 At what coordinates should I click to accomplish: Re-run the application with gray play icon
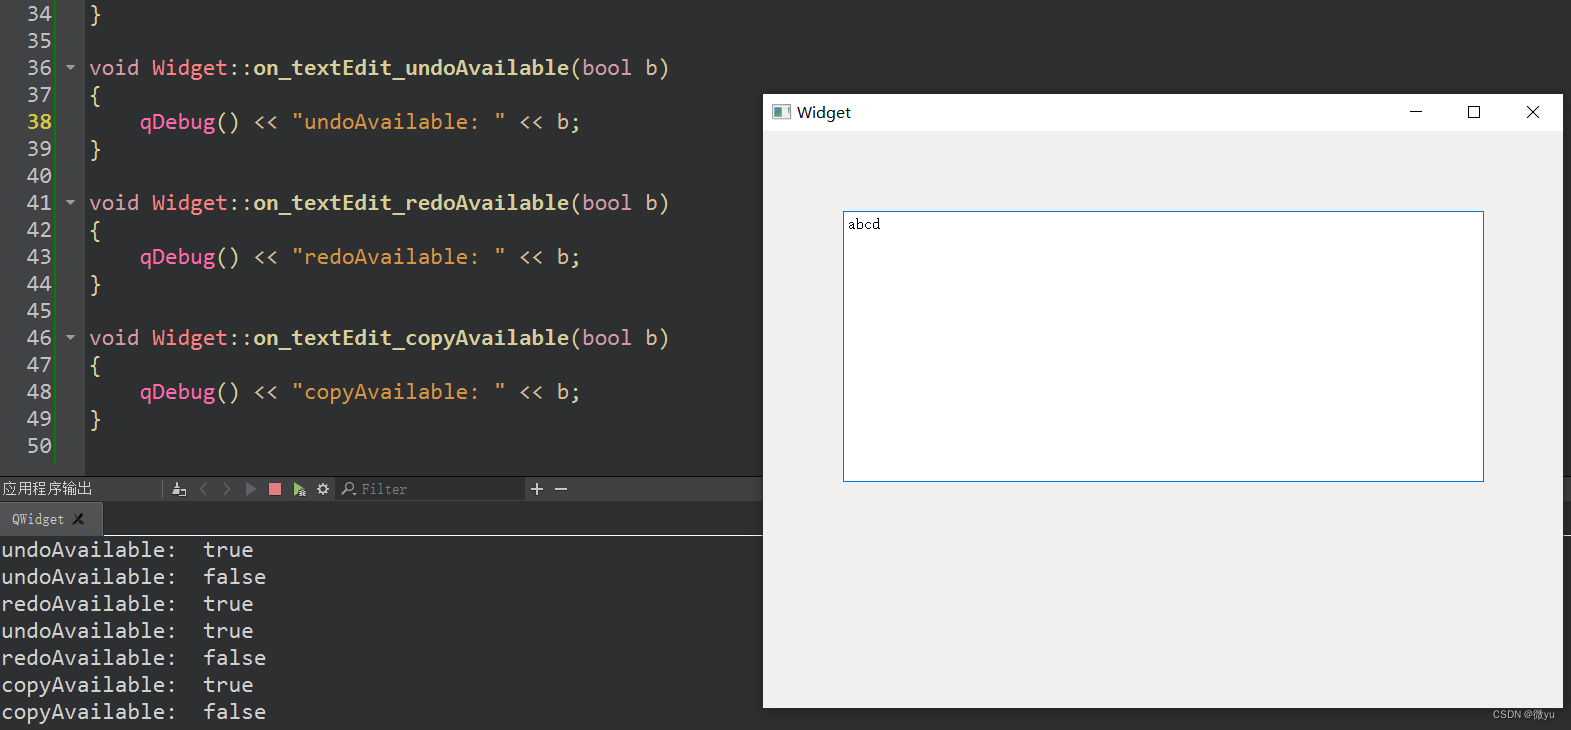tap(251, 489)
